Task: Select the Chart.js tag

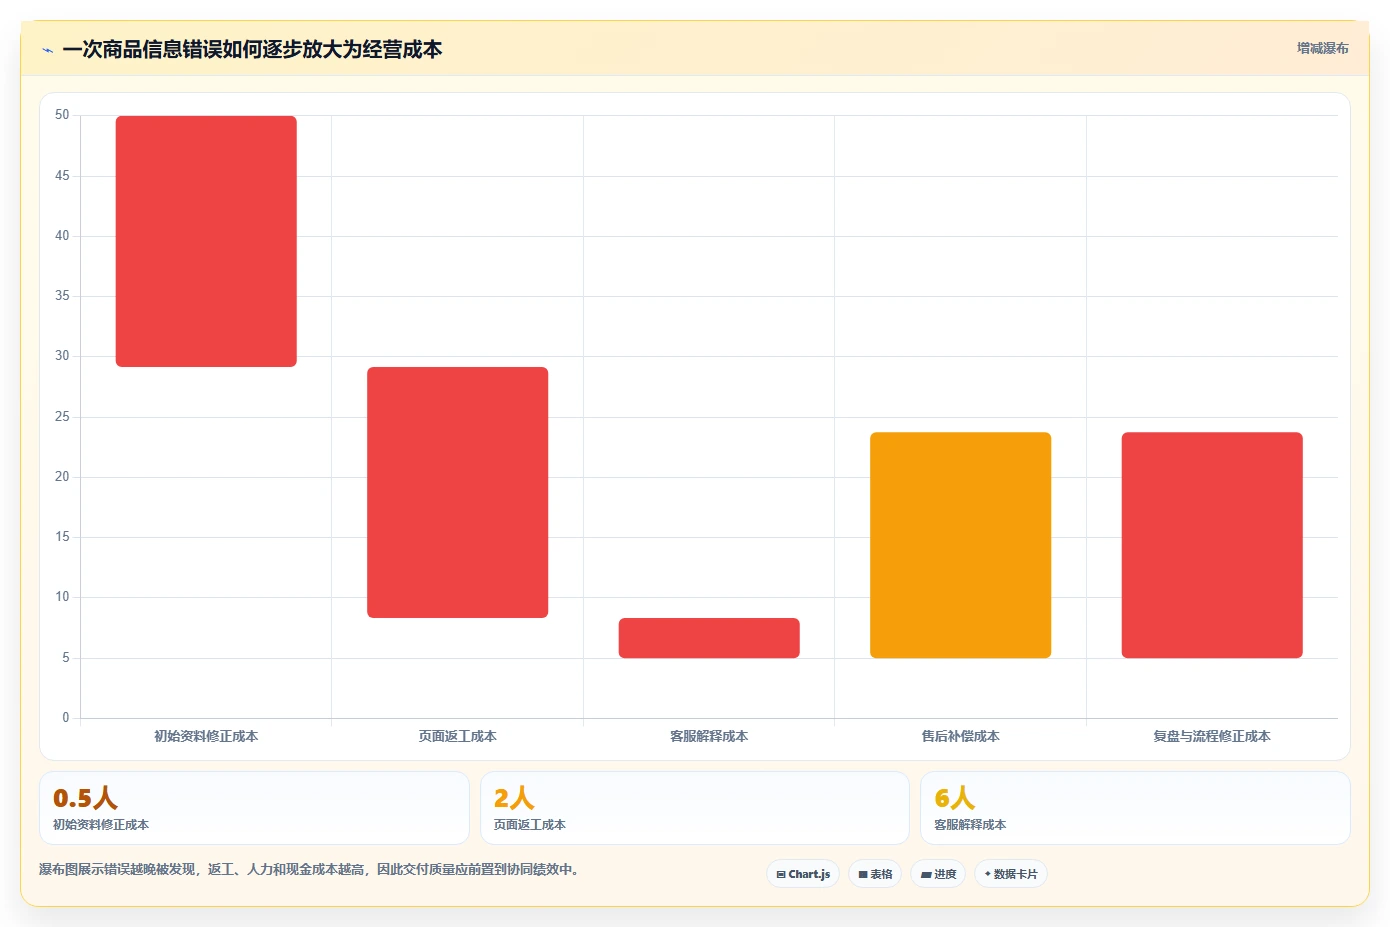Action: [x=803, y=874]
